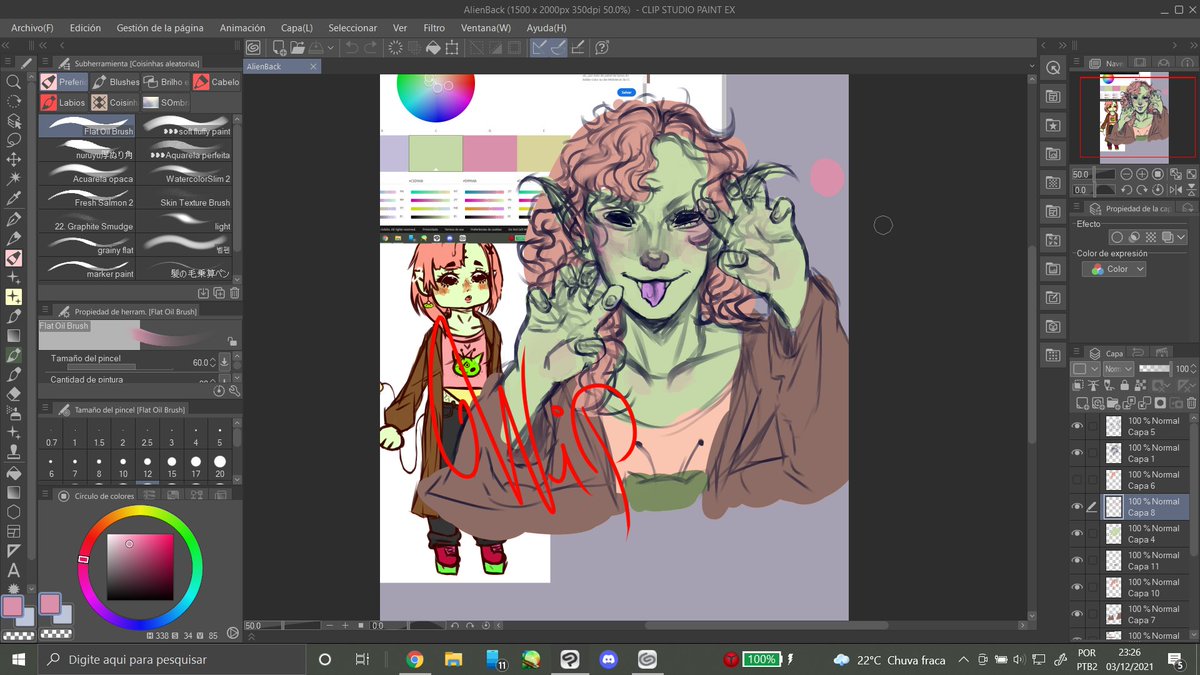Delete sub tool via trash icon
The width and height of the screenshot is (1200, 675).
point(234,293)
